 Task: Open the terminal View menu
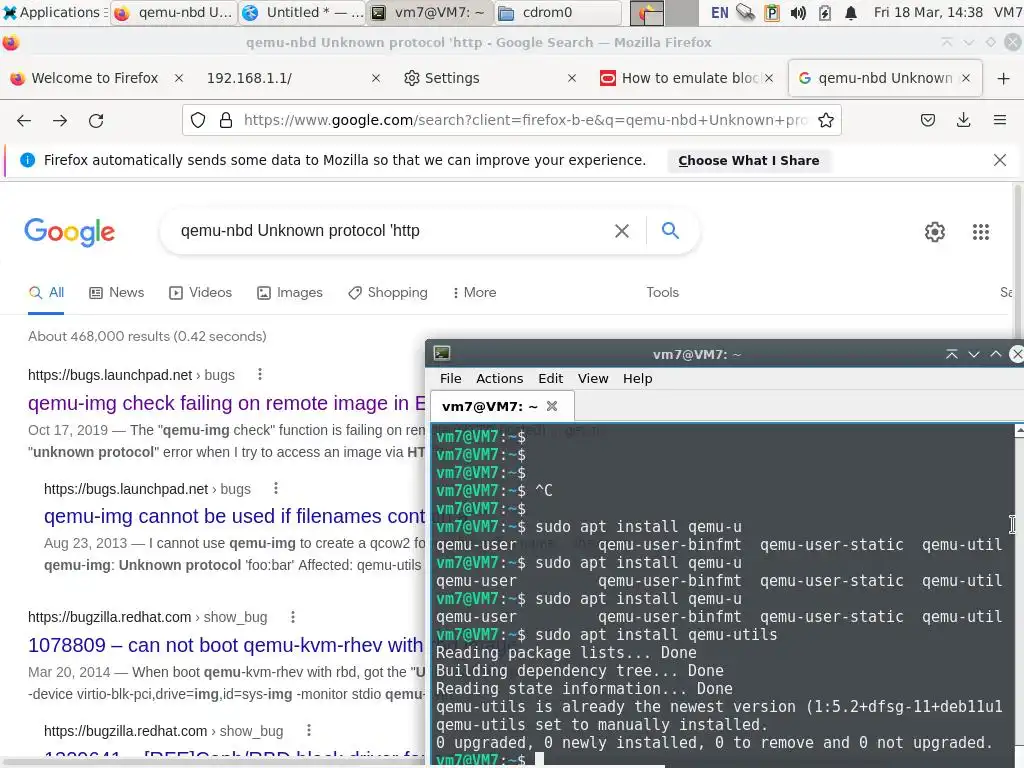coord(592,379)
